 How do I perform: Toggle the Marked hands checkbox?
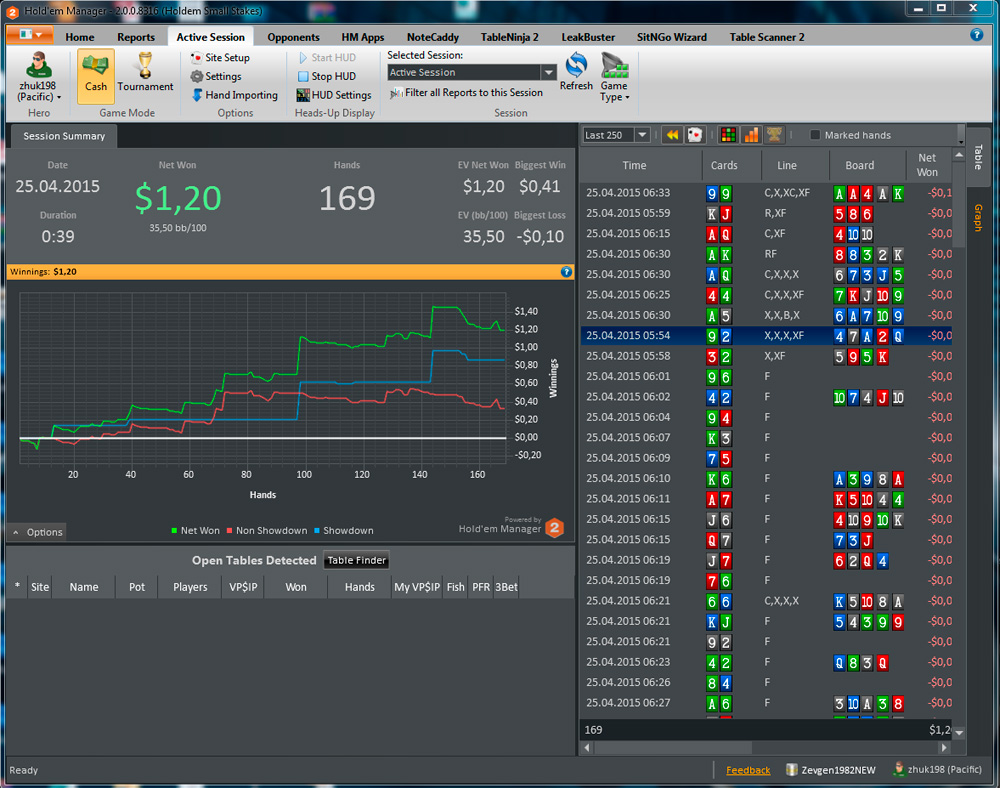(x=814, y=135)
